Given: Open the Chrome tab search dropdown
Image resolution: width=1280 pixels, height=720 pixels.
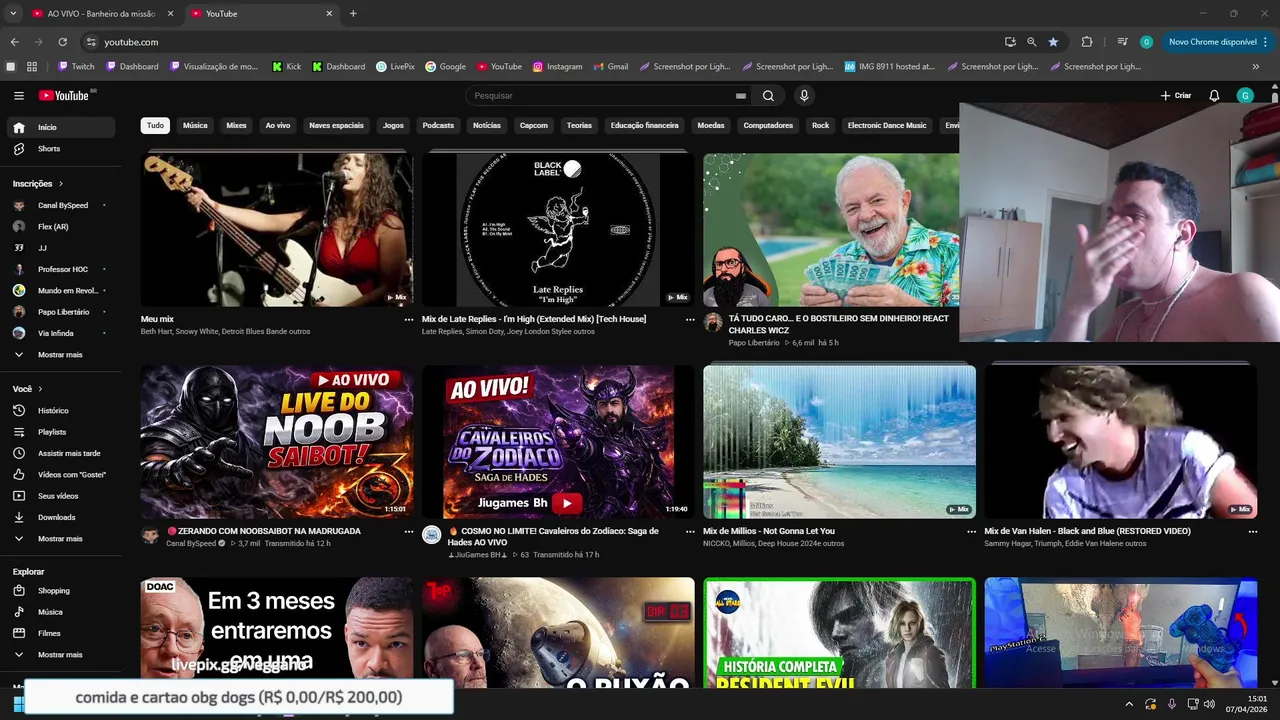Looking at the screenshot, I should click(x=13, y=13).
